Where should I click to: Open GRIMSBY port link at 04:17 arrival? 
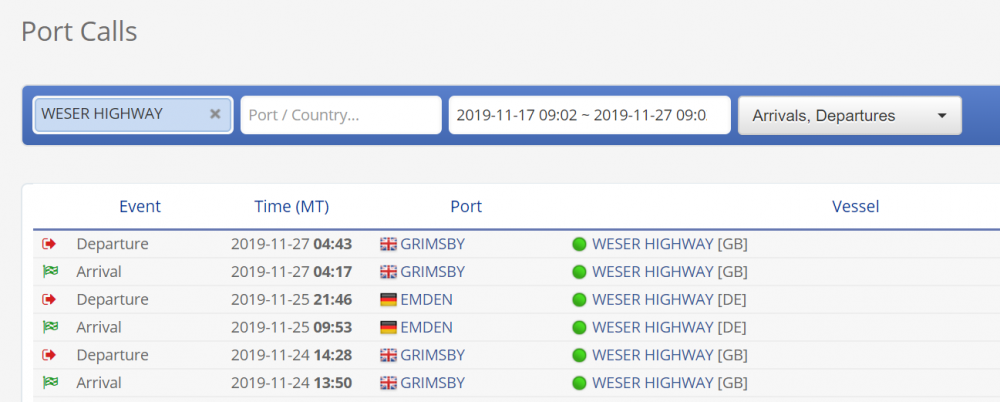click(x=432, y=272)
